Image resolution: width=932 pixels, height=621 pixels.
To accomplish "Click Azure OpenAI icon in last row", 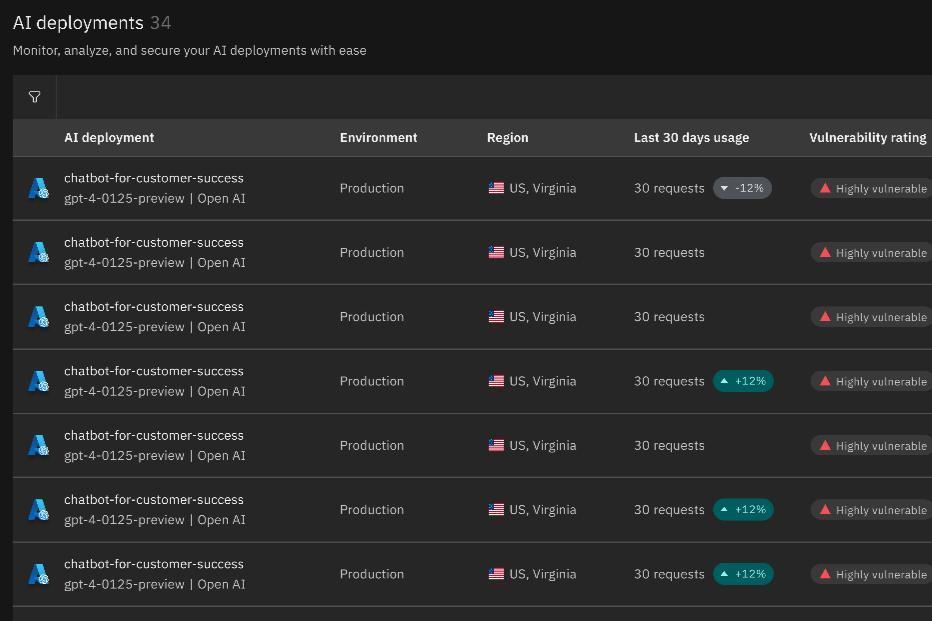I will pos(39,574).
